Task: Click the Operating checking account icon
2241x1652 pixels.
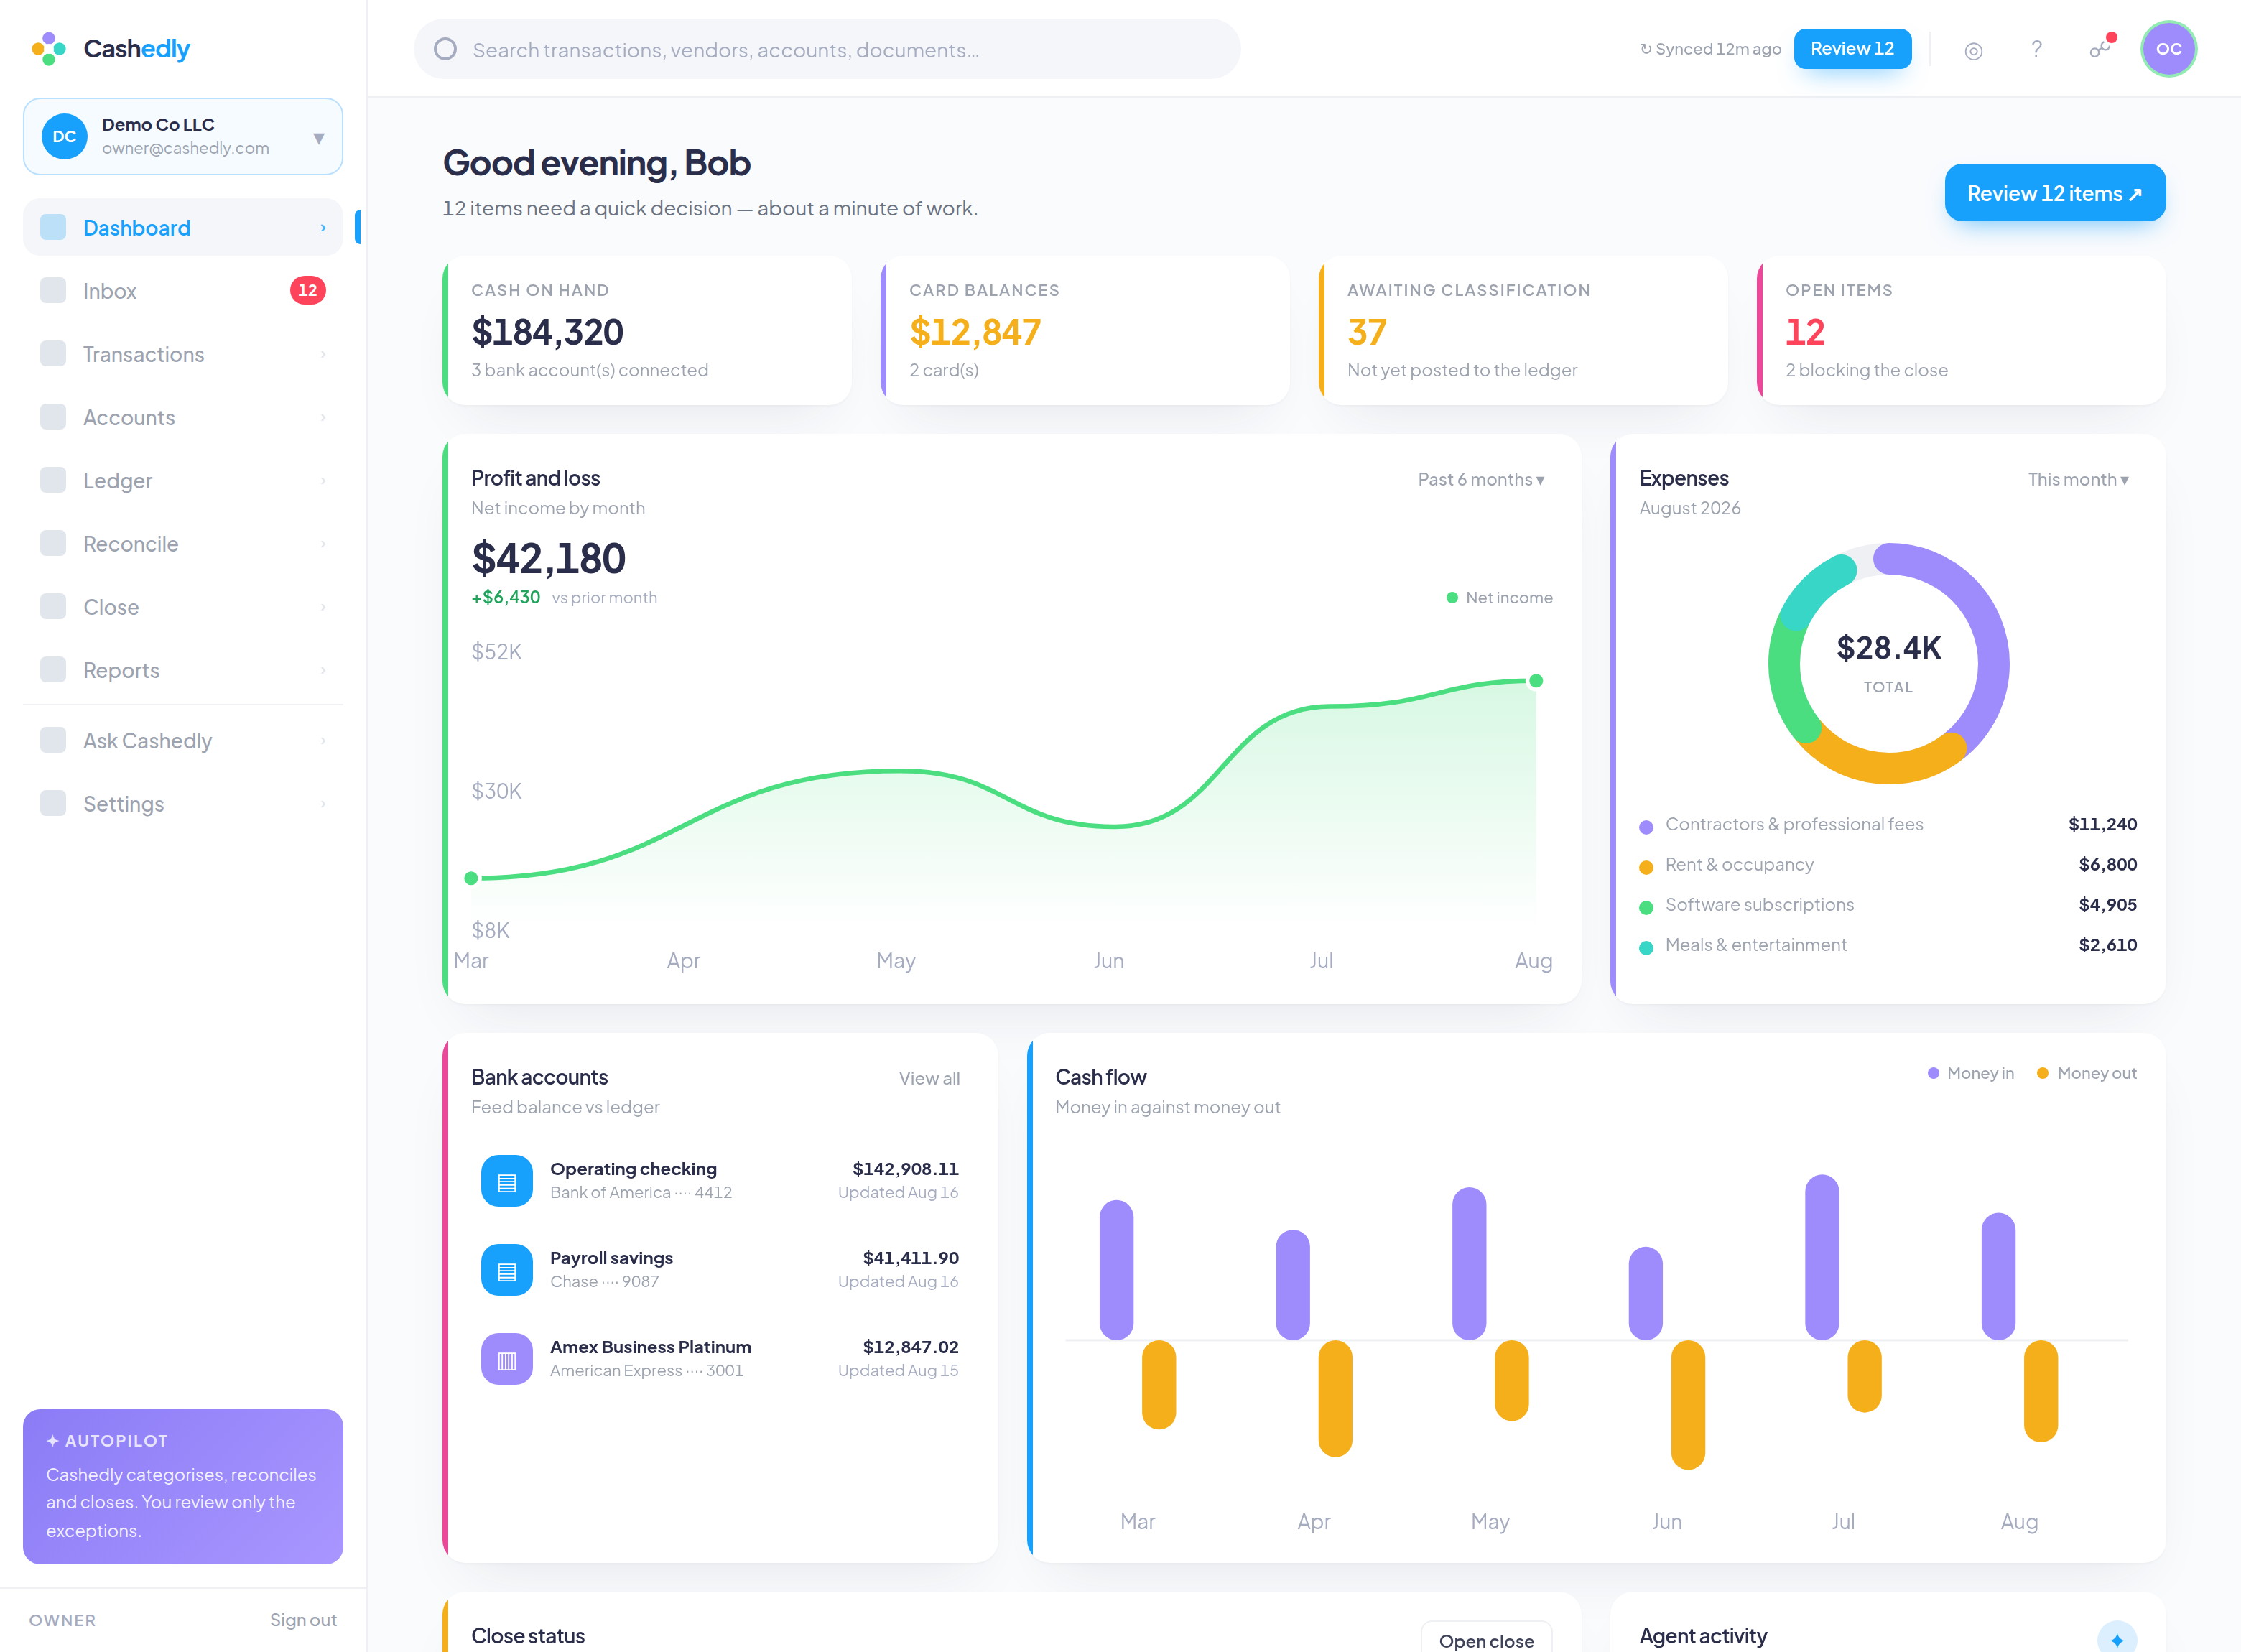Action: point(507,1181)
